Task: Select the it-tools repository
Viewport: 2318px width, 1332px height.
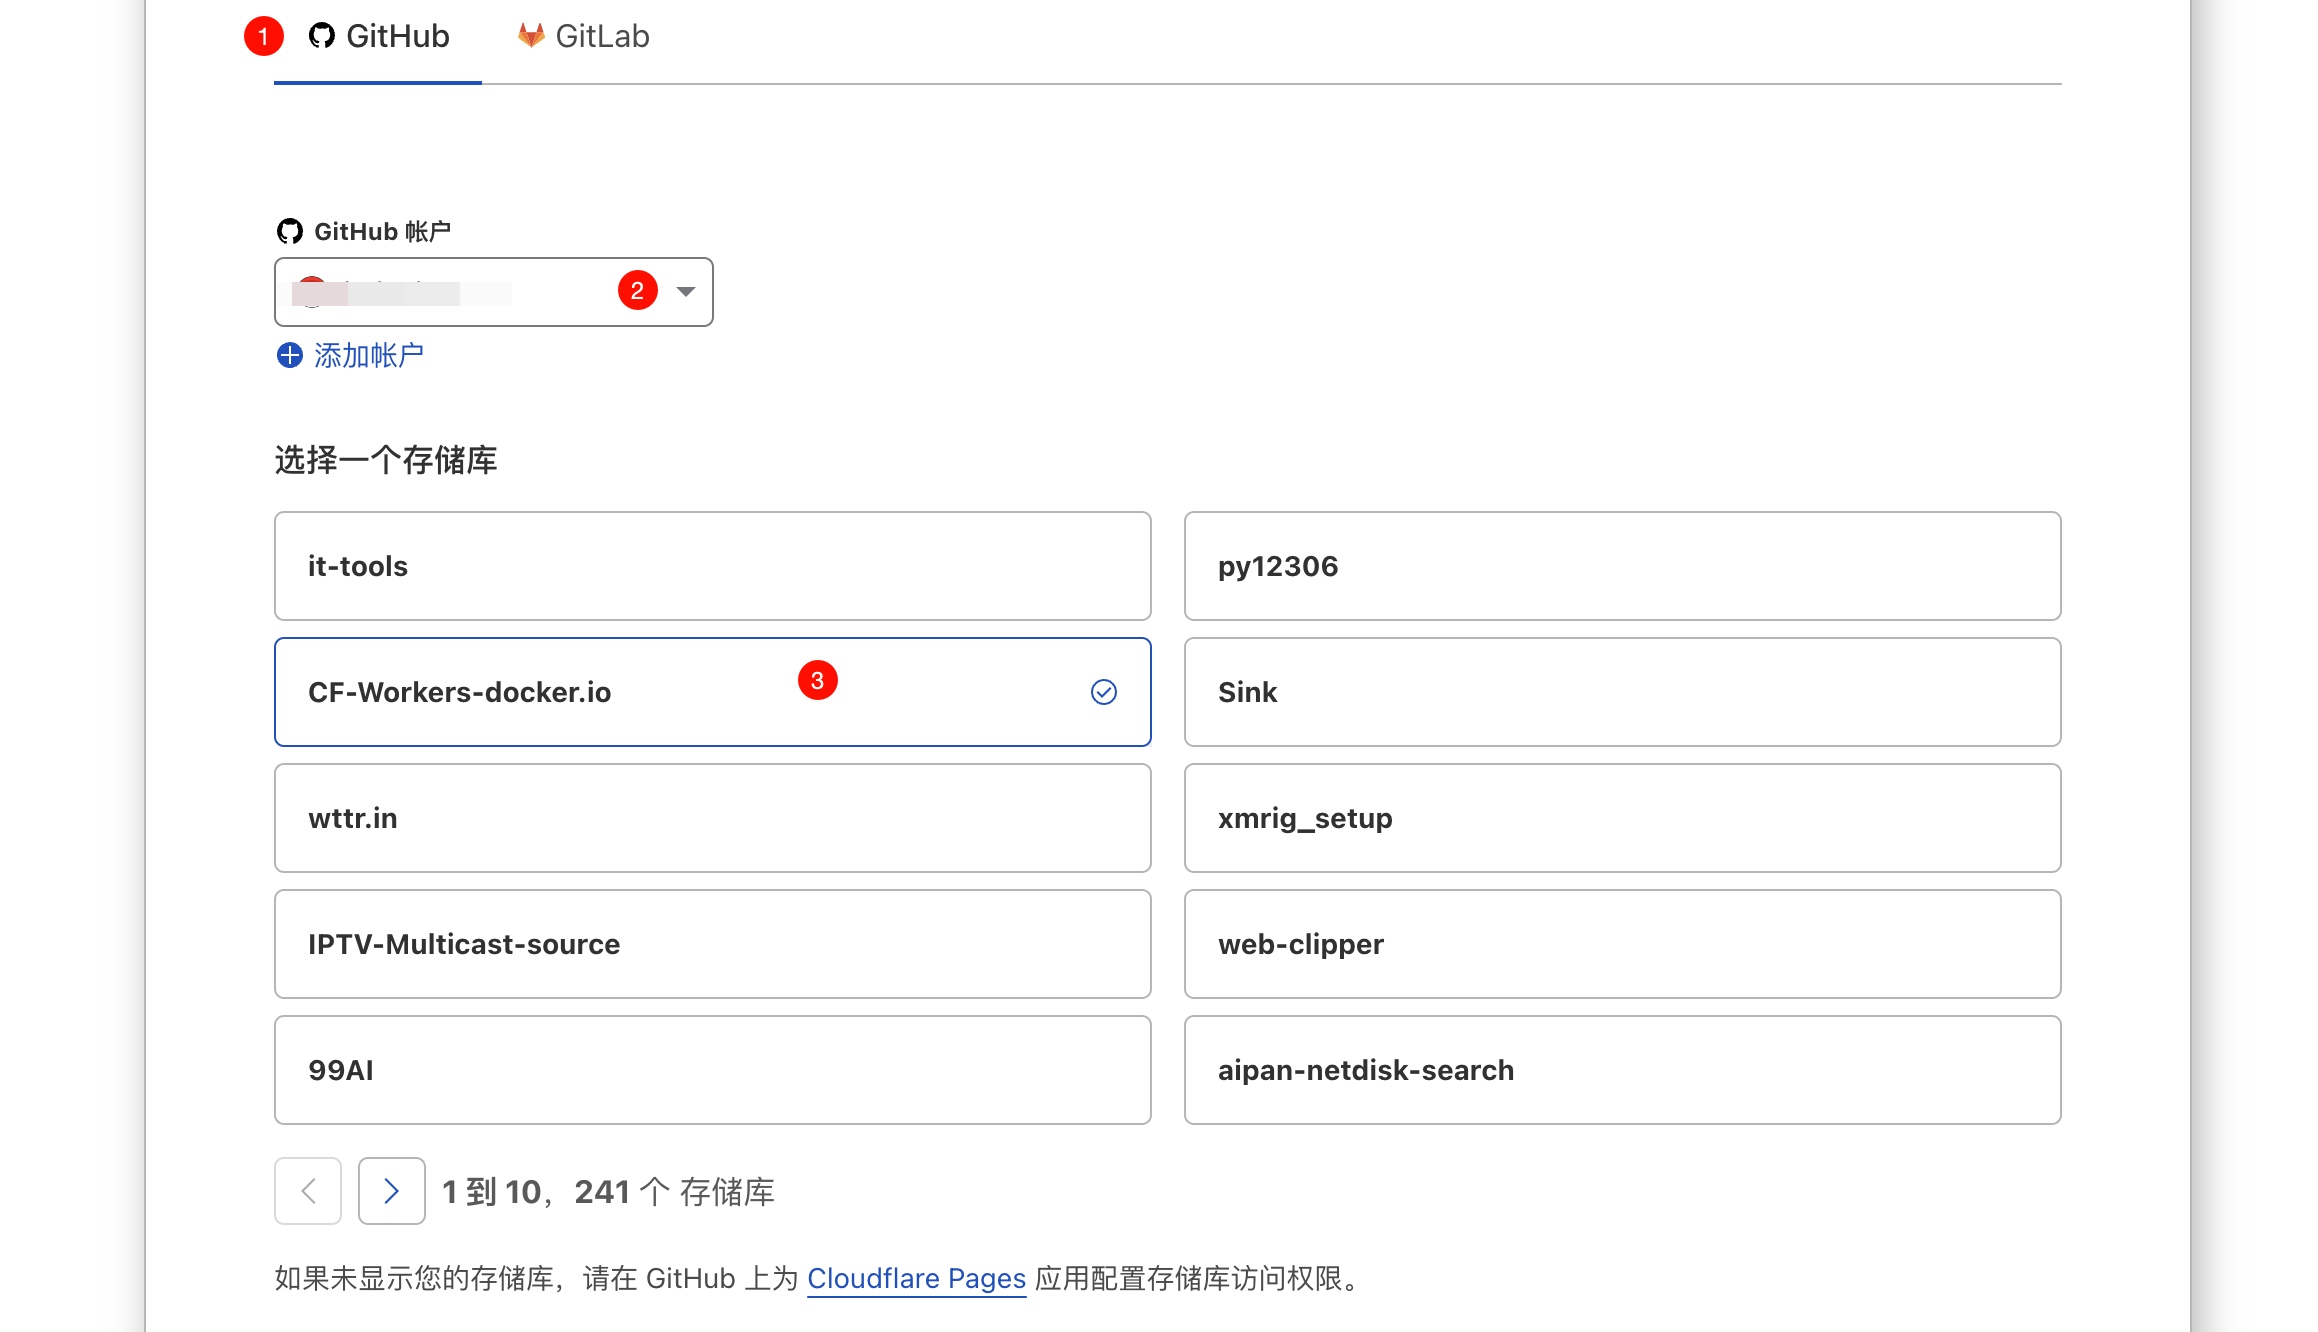Action: point(712,566)
